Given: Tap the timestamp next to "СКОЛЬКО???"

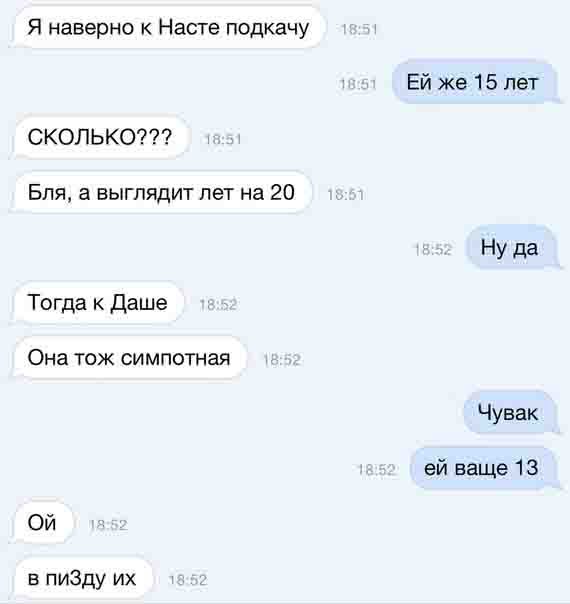Looking at the screenshot, I should [x=223, y=139].
